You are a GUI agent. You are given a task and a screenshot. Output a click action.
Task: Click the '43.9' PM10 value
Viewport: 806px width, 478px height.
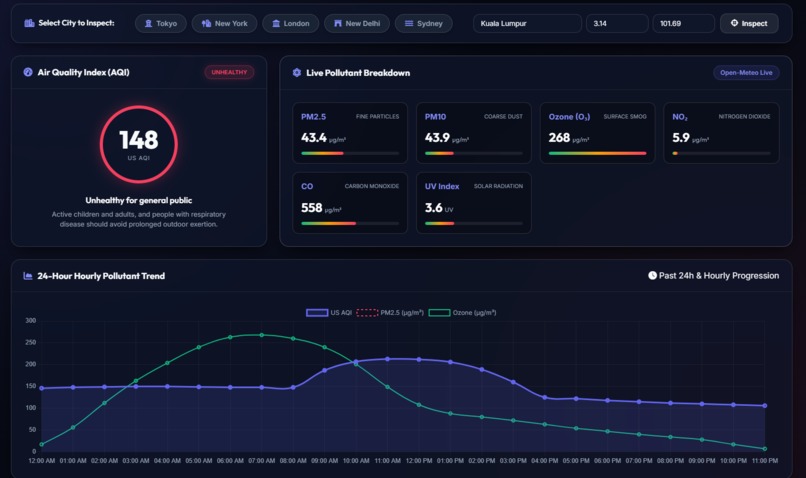click(x=437, y=138)
